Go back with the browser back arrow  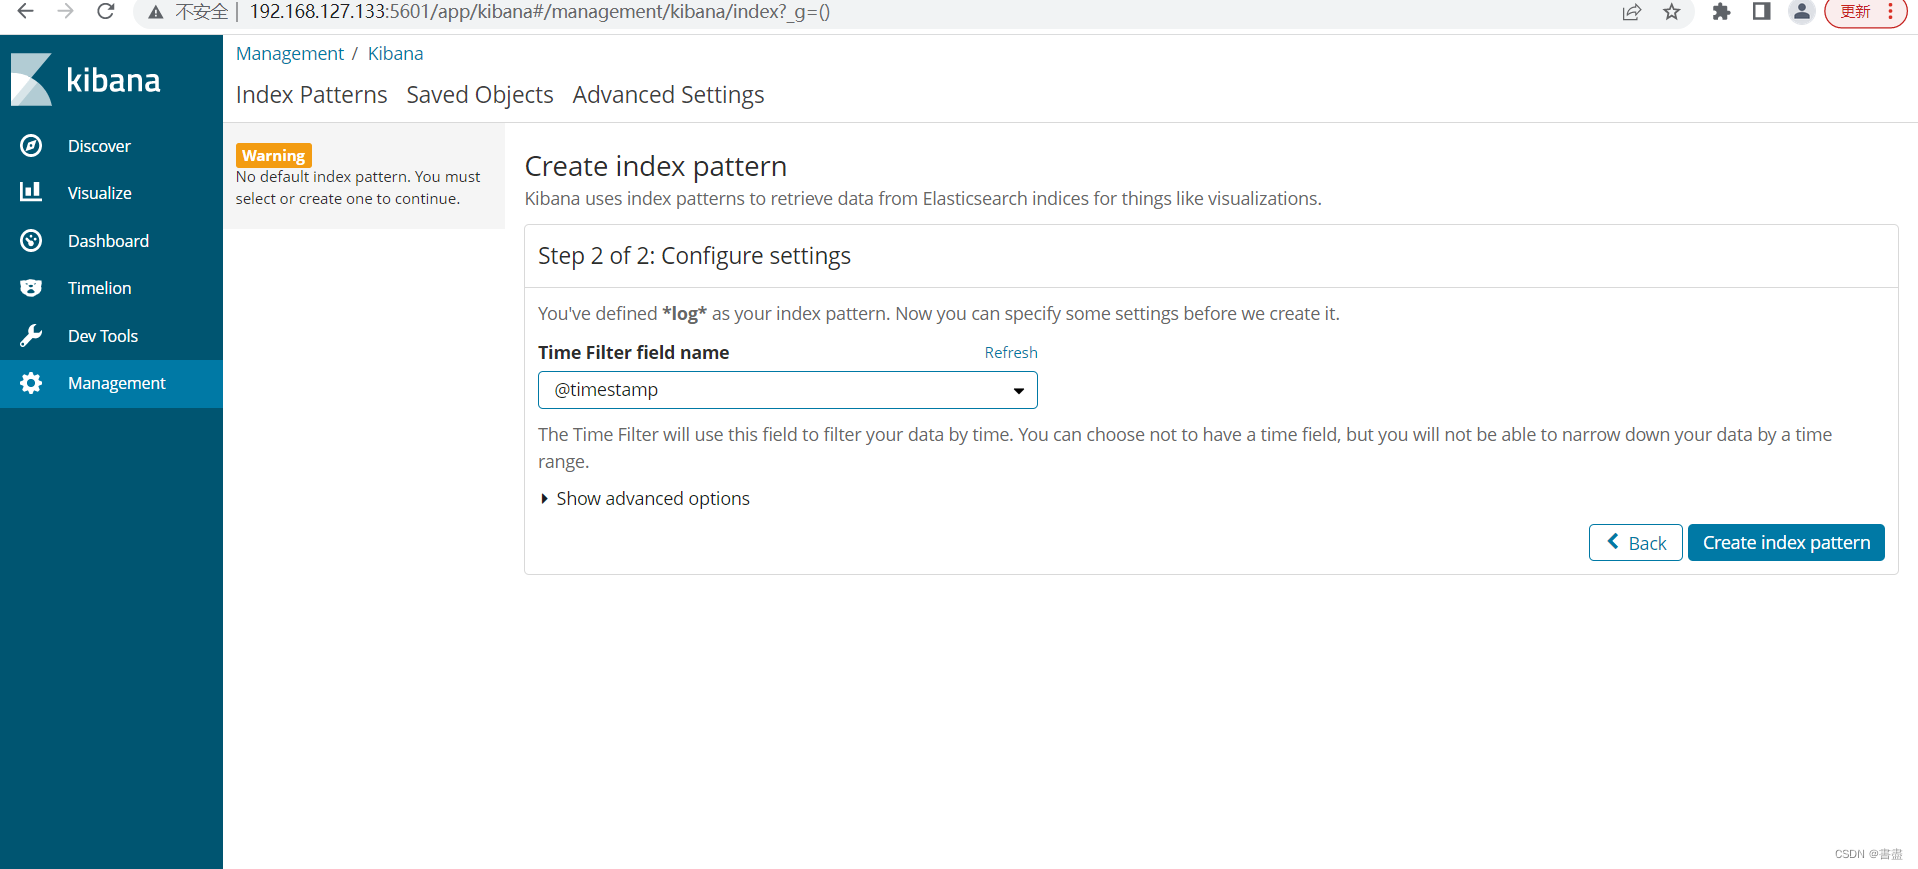(26, 12)
